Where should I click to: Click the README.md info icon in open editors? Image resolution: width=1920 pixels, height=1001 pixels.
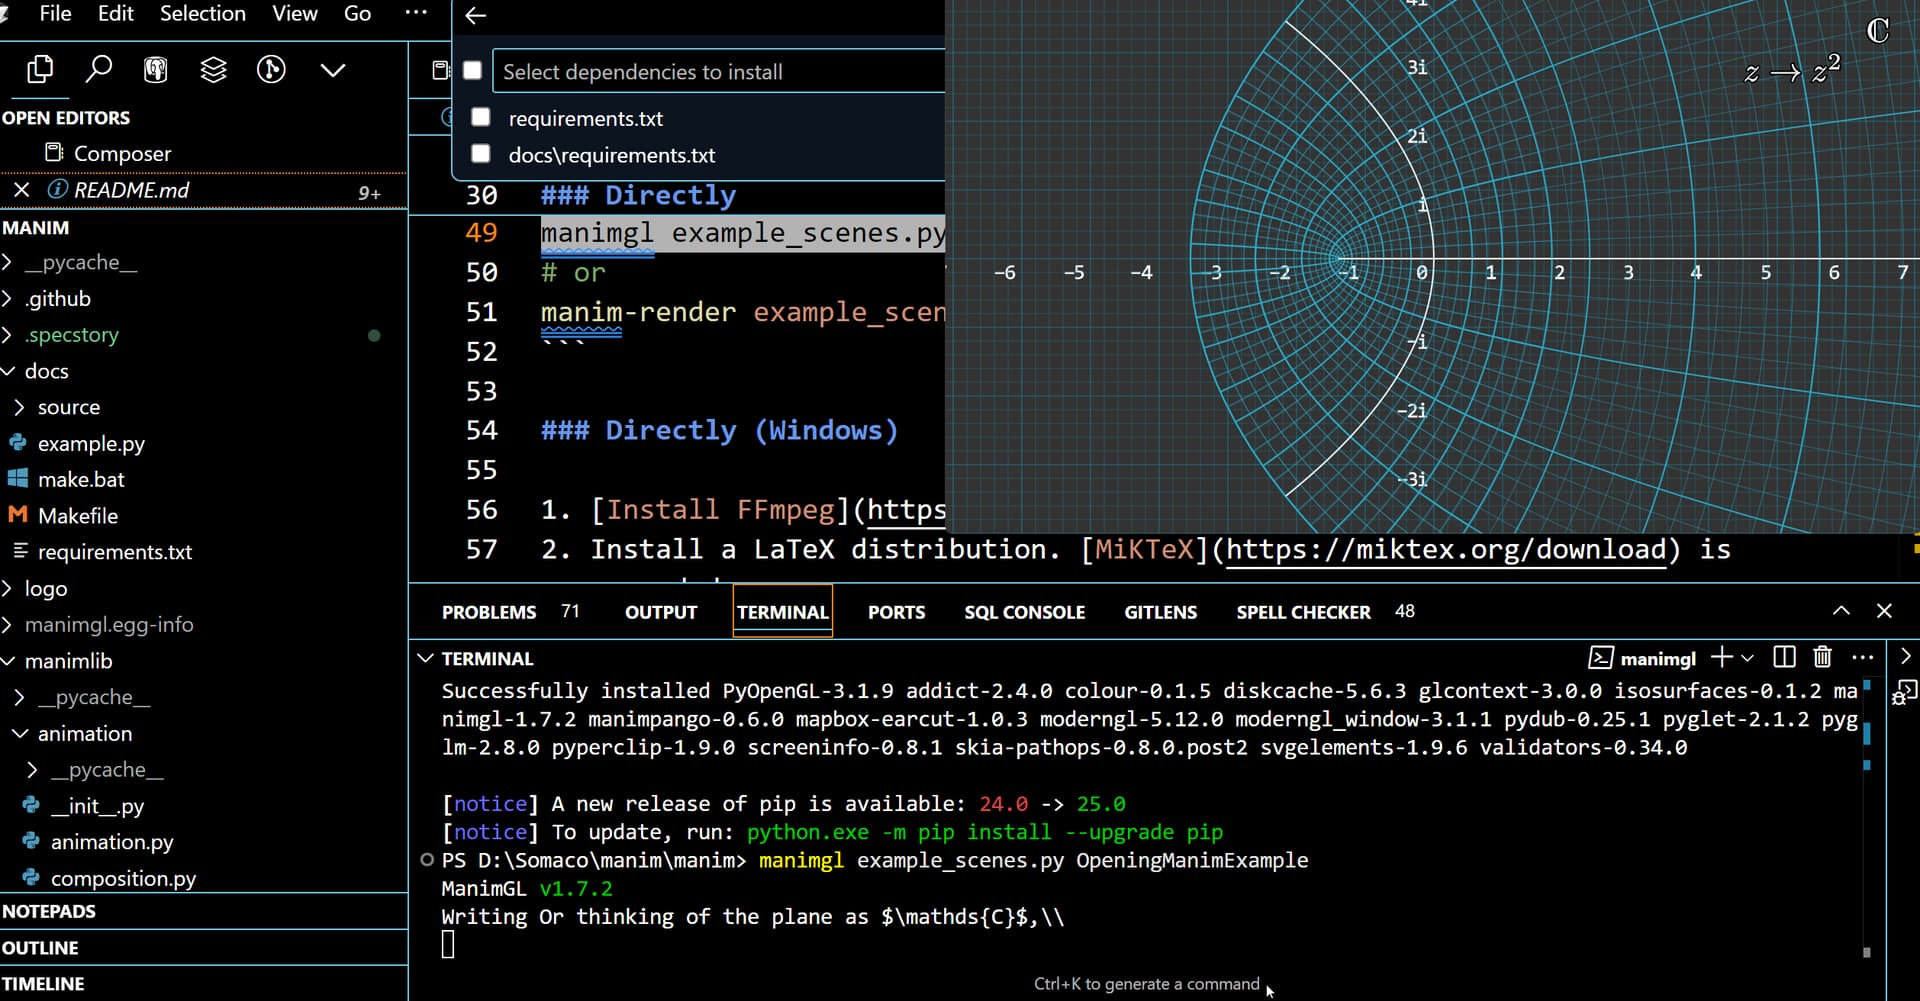point(58,189)
